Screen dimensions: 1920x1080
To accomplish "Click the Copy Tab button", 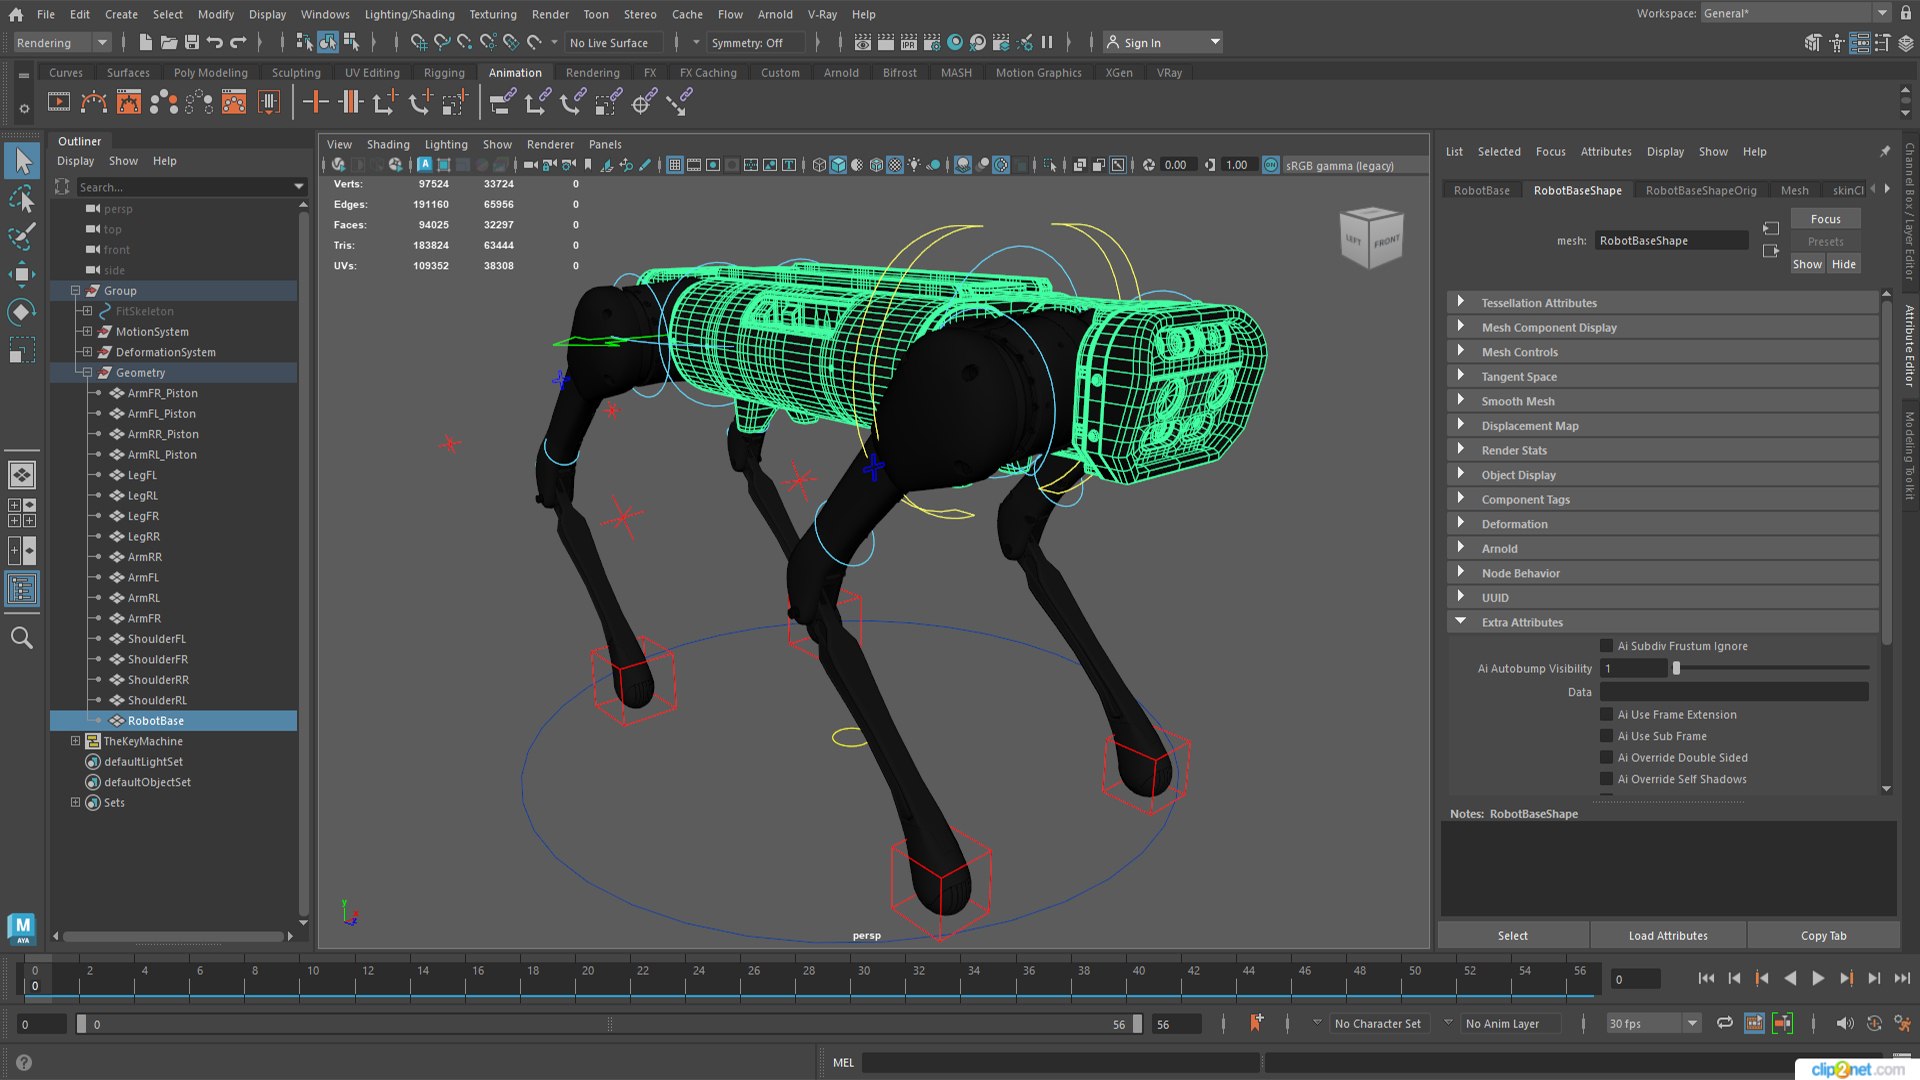I will point(1823,935).
